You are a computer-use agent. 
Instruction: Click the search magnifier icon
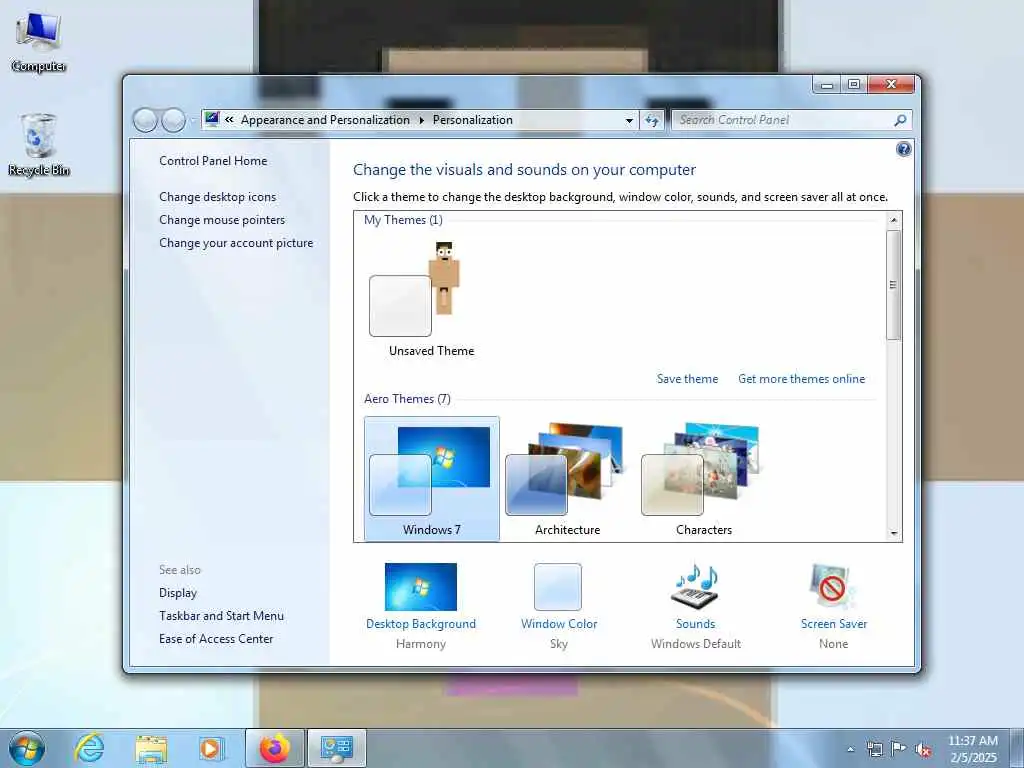(901, 120)
